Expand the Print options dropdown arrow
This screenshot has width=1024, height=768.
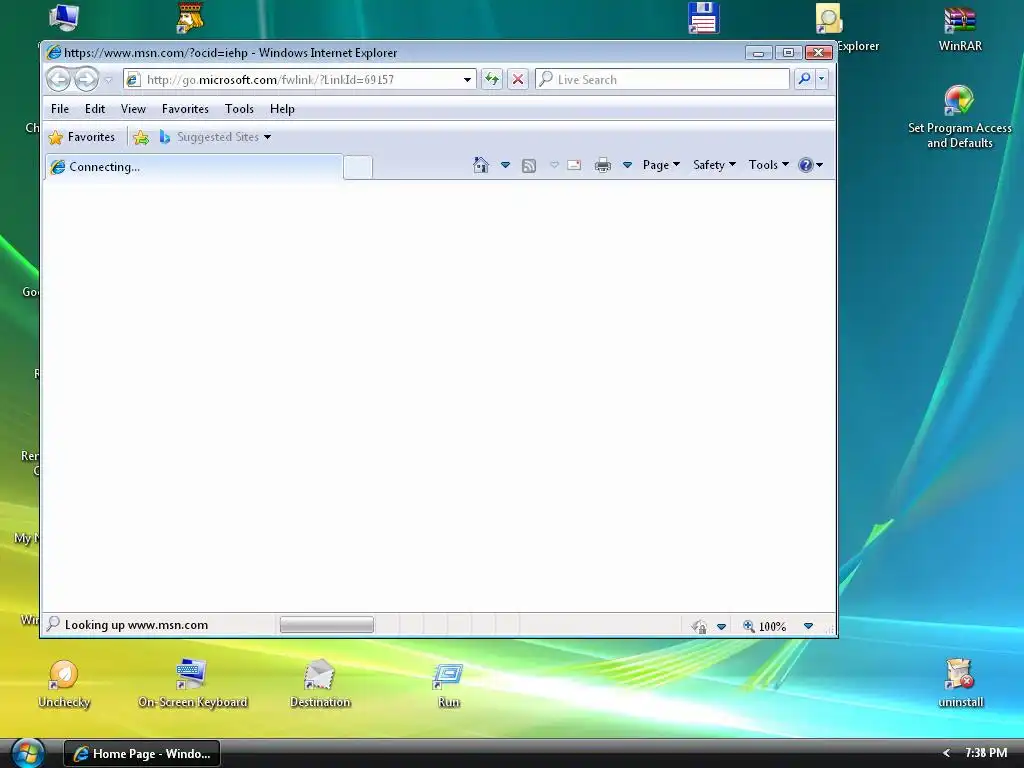pyautogui.click(x=627, y=165)
